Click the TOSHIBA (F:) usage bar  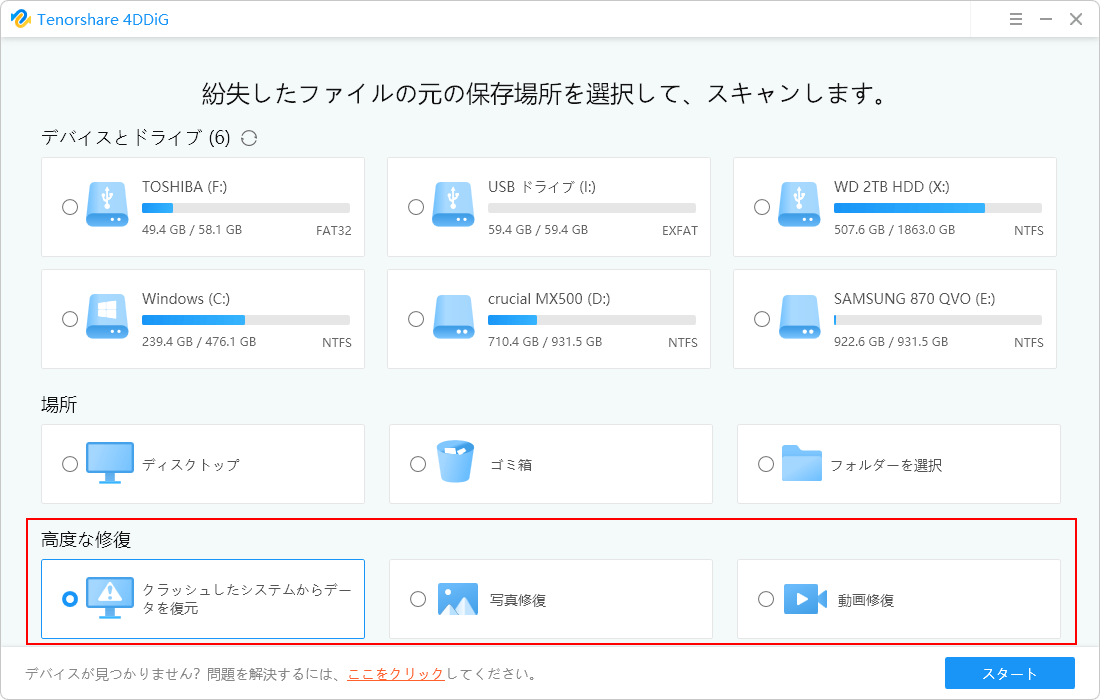[x=246, y=208]
